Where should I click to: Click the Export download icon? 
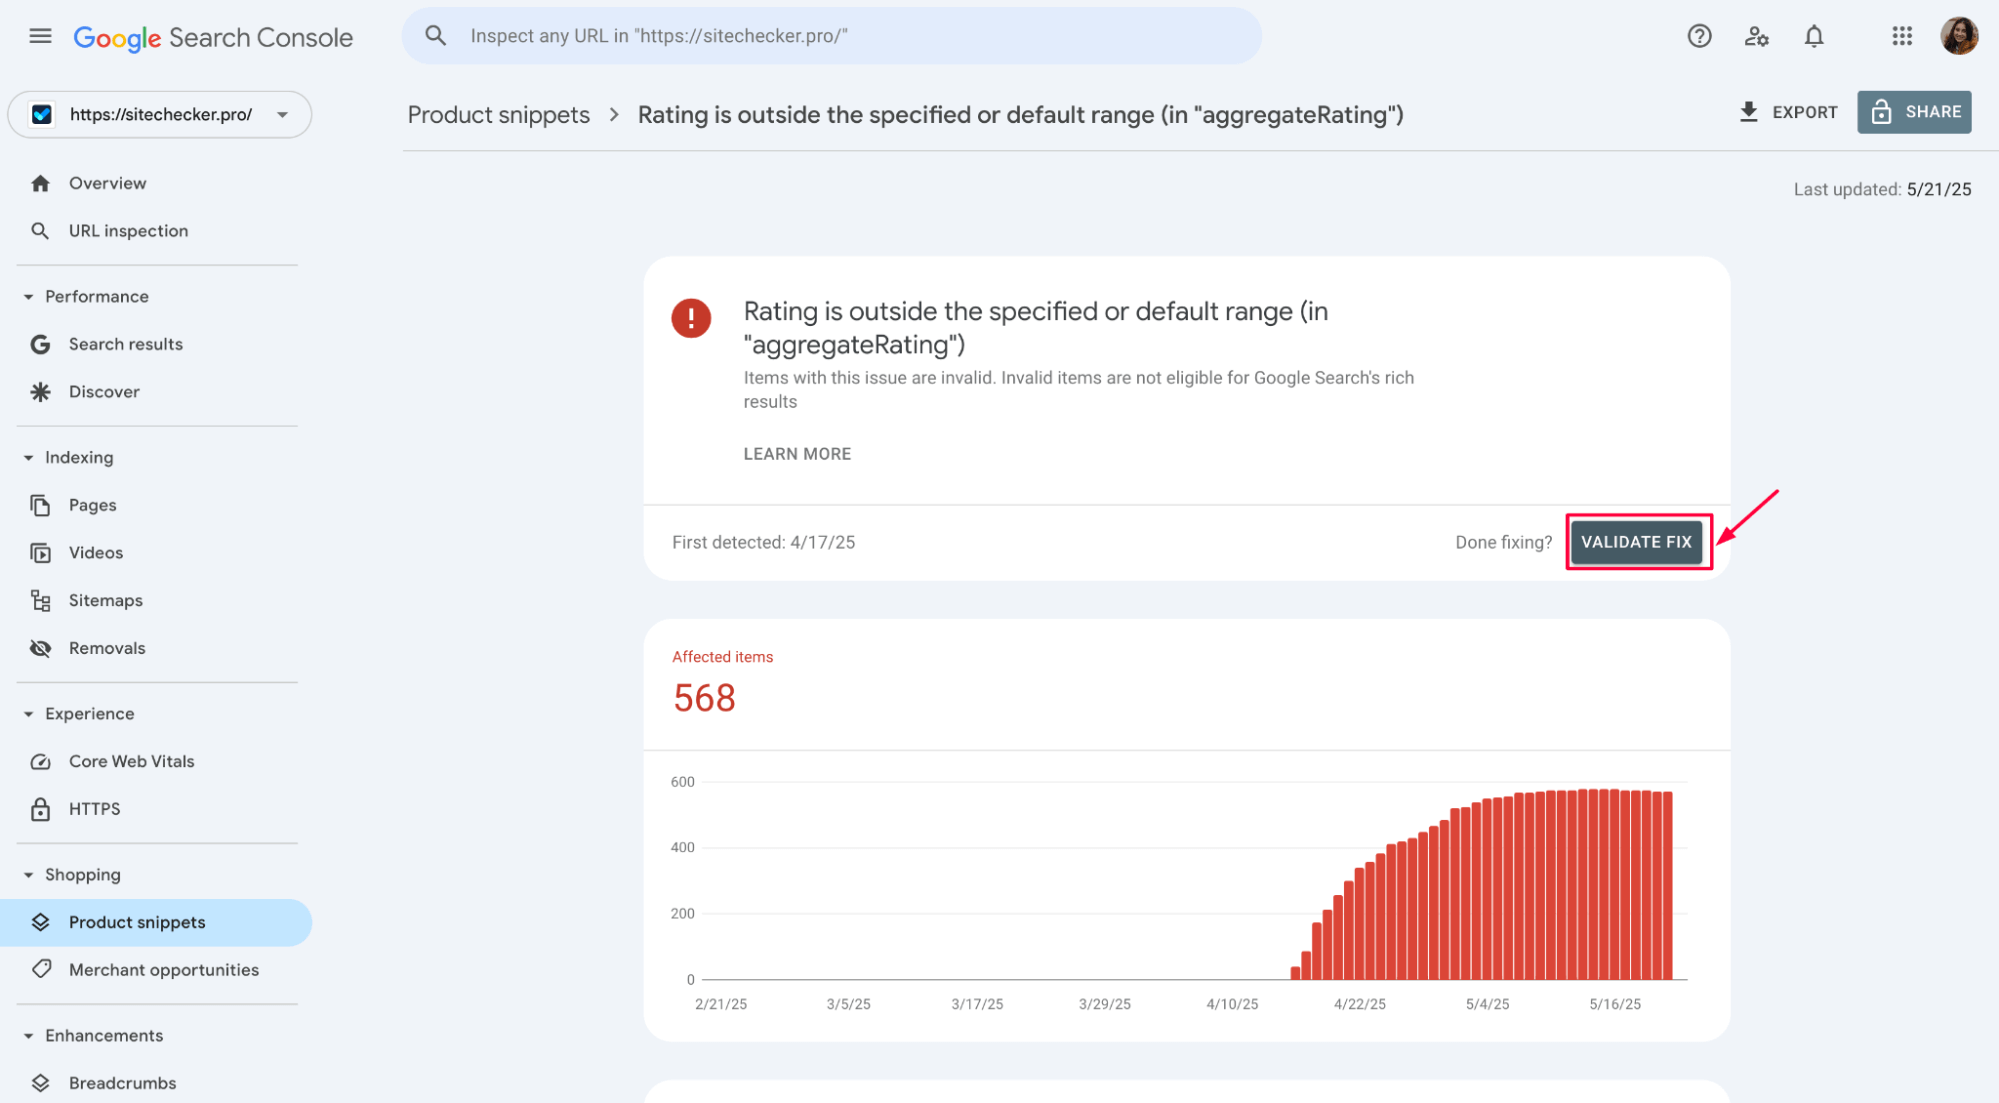click(1749, 112)
